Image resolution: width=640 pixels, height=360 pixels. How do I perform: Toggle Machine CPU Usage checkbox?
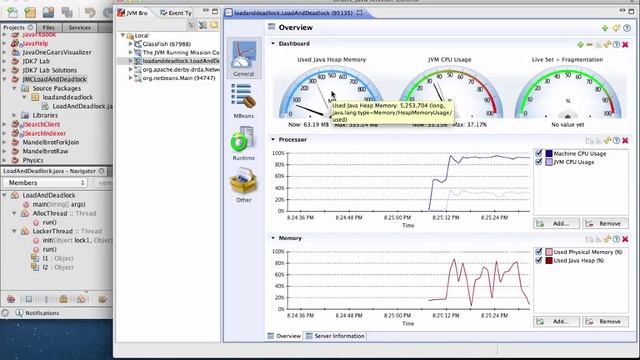[x=539, y=153]
